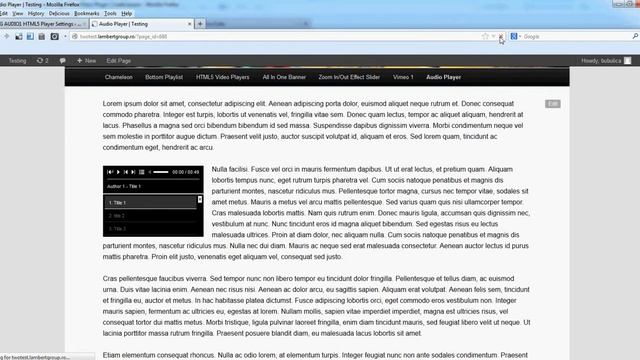640x360 pixels.
Task: Click + New in the admin bar
Action: [86, 61]
